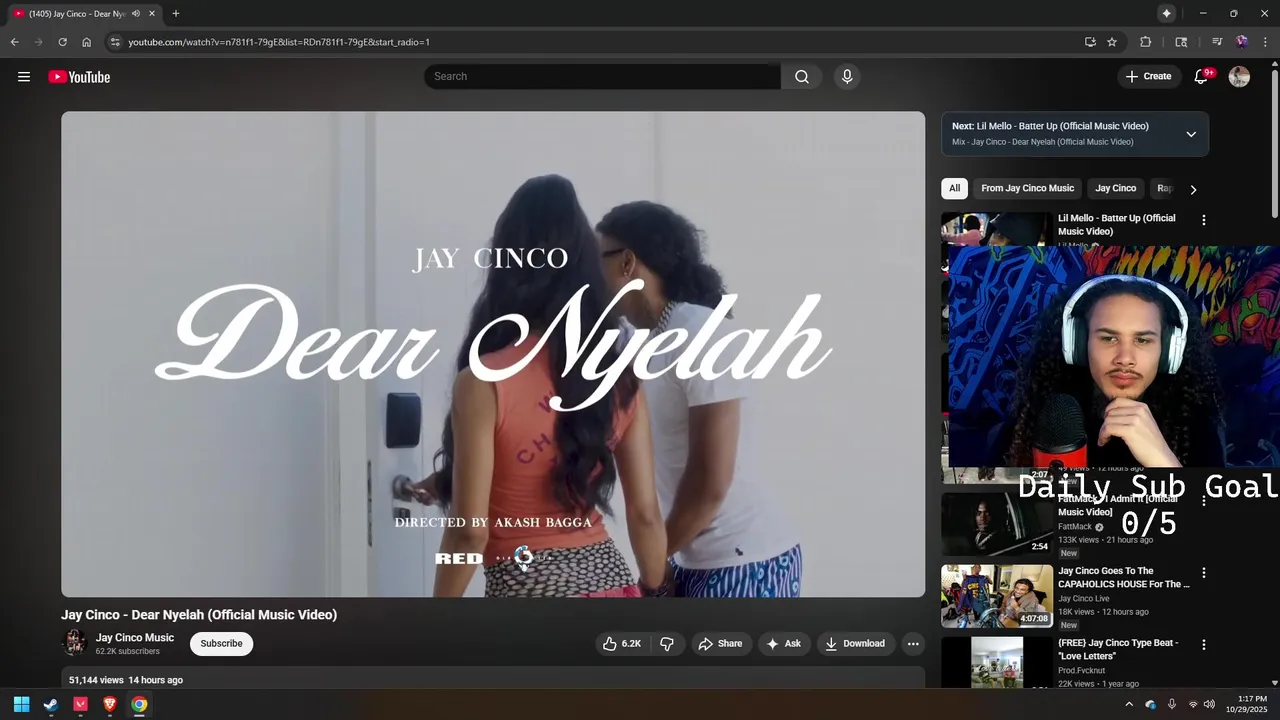
Task: Open Gemini sparkle button in title bar
Action: 1166,13
